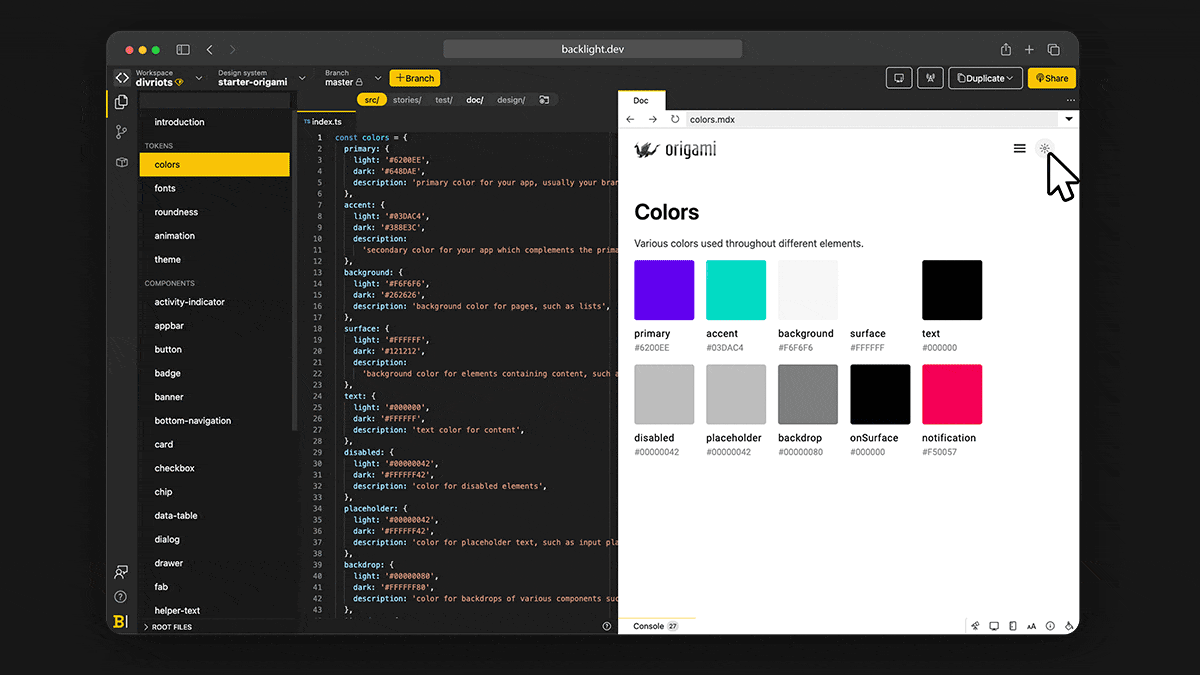Open the hamburger menu in Origami doc
Image resolution: width=1200 pixels, height=675 pixels.
coord(1019,149)
